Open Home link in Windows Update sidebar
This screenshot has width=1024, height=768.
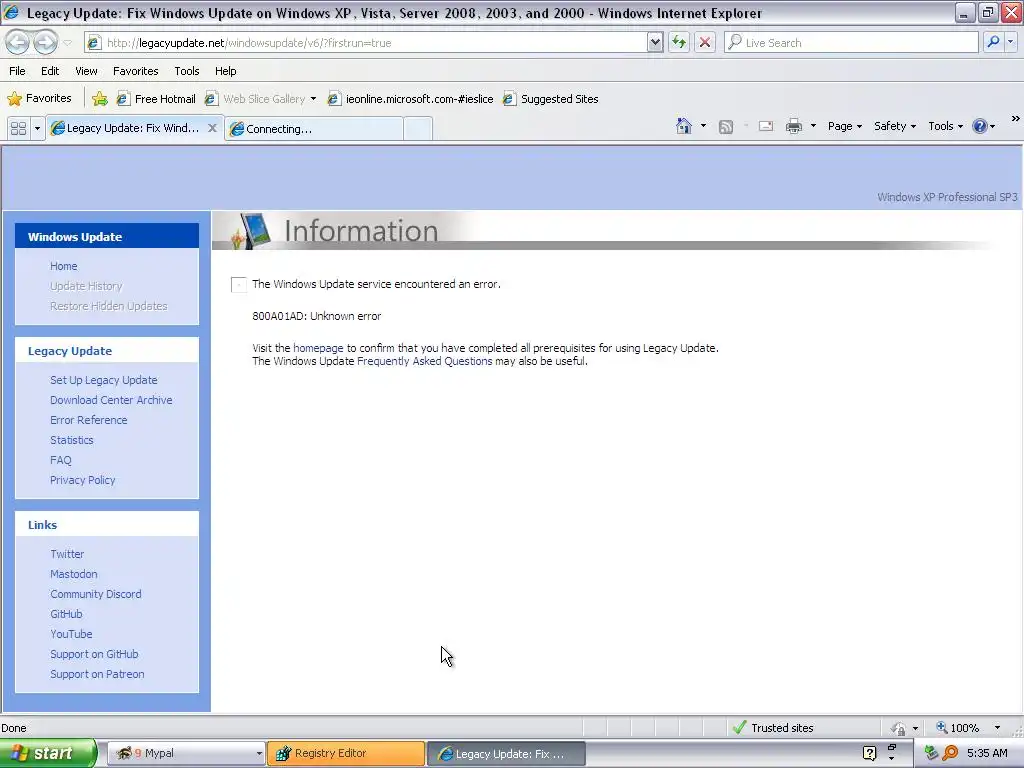click(63, 266)
